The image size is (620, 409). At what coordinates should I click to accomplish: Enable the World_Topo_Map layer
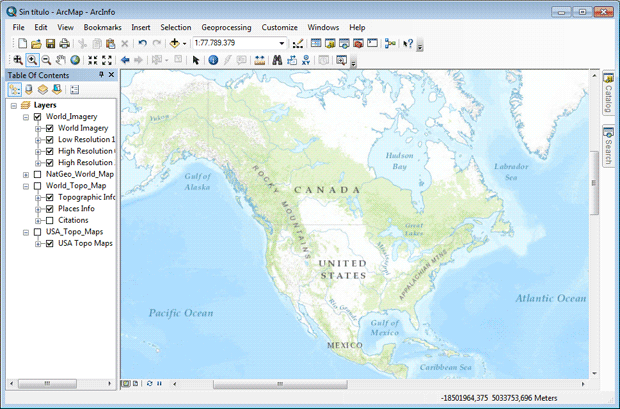[x=38, y=186]
